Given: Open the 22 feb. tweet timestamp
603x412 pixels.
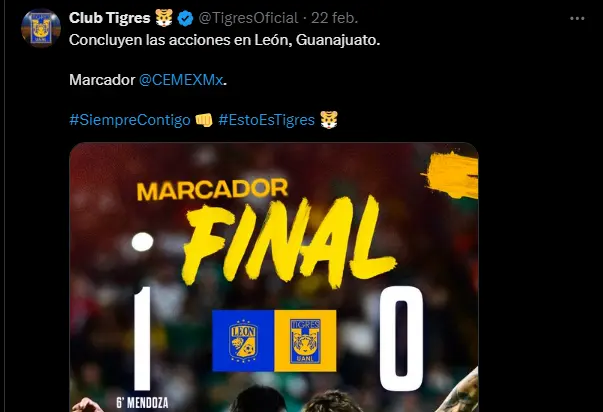Looking at the screenshot, I should click(x=335, y=18).
